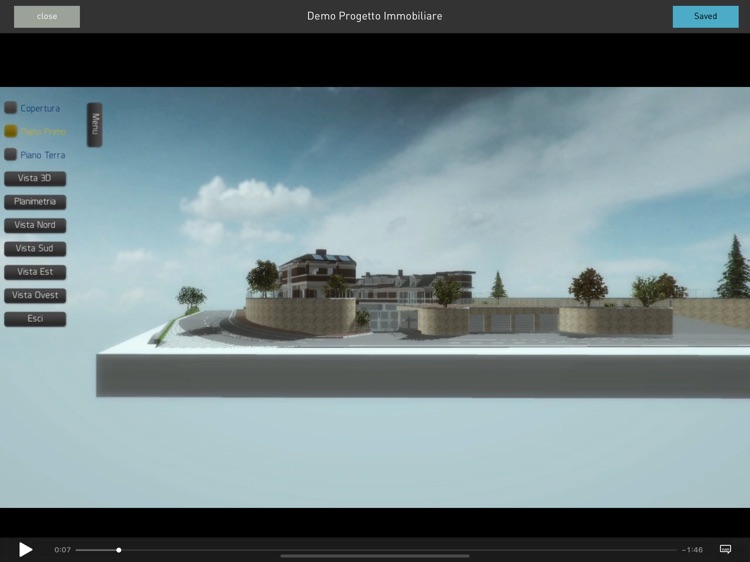Select Vista Ovest view
The width and height of the screenshot is (750, 562).
(x=35, y=296)
